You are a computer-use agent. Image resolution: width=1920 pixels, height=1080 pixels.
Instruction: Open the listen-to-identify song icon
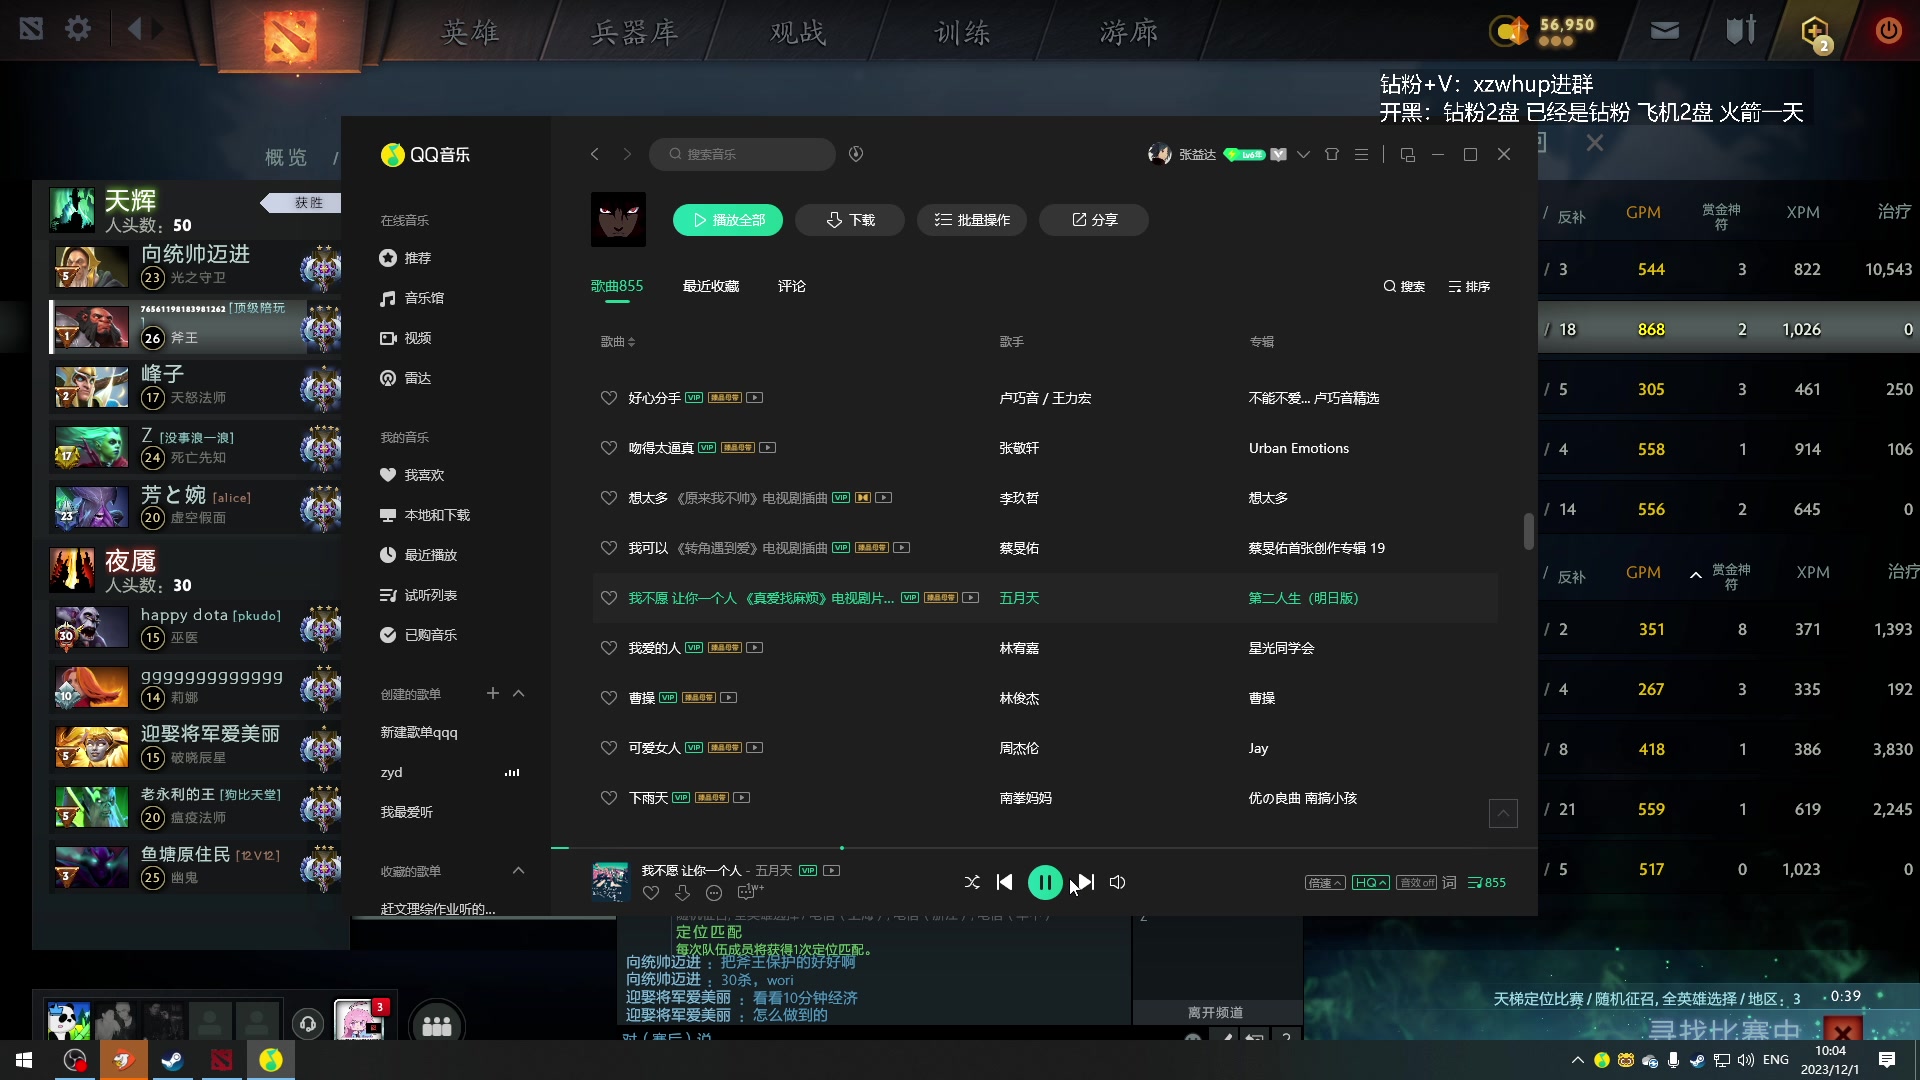click(x=856, y=154)
